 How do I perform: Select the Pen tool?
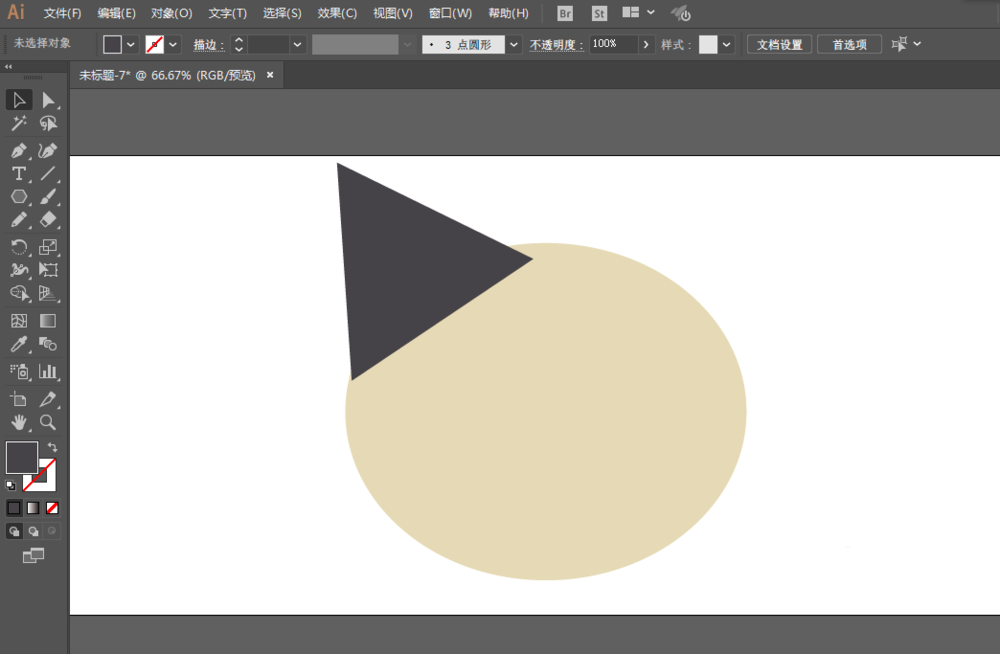click(18, 151)
